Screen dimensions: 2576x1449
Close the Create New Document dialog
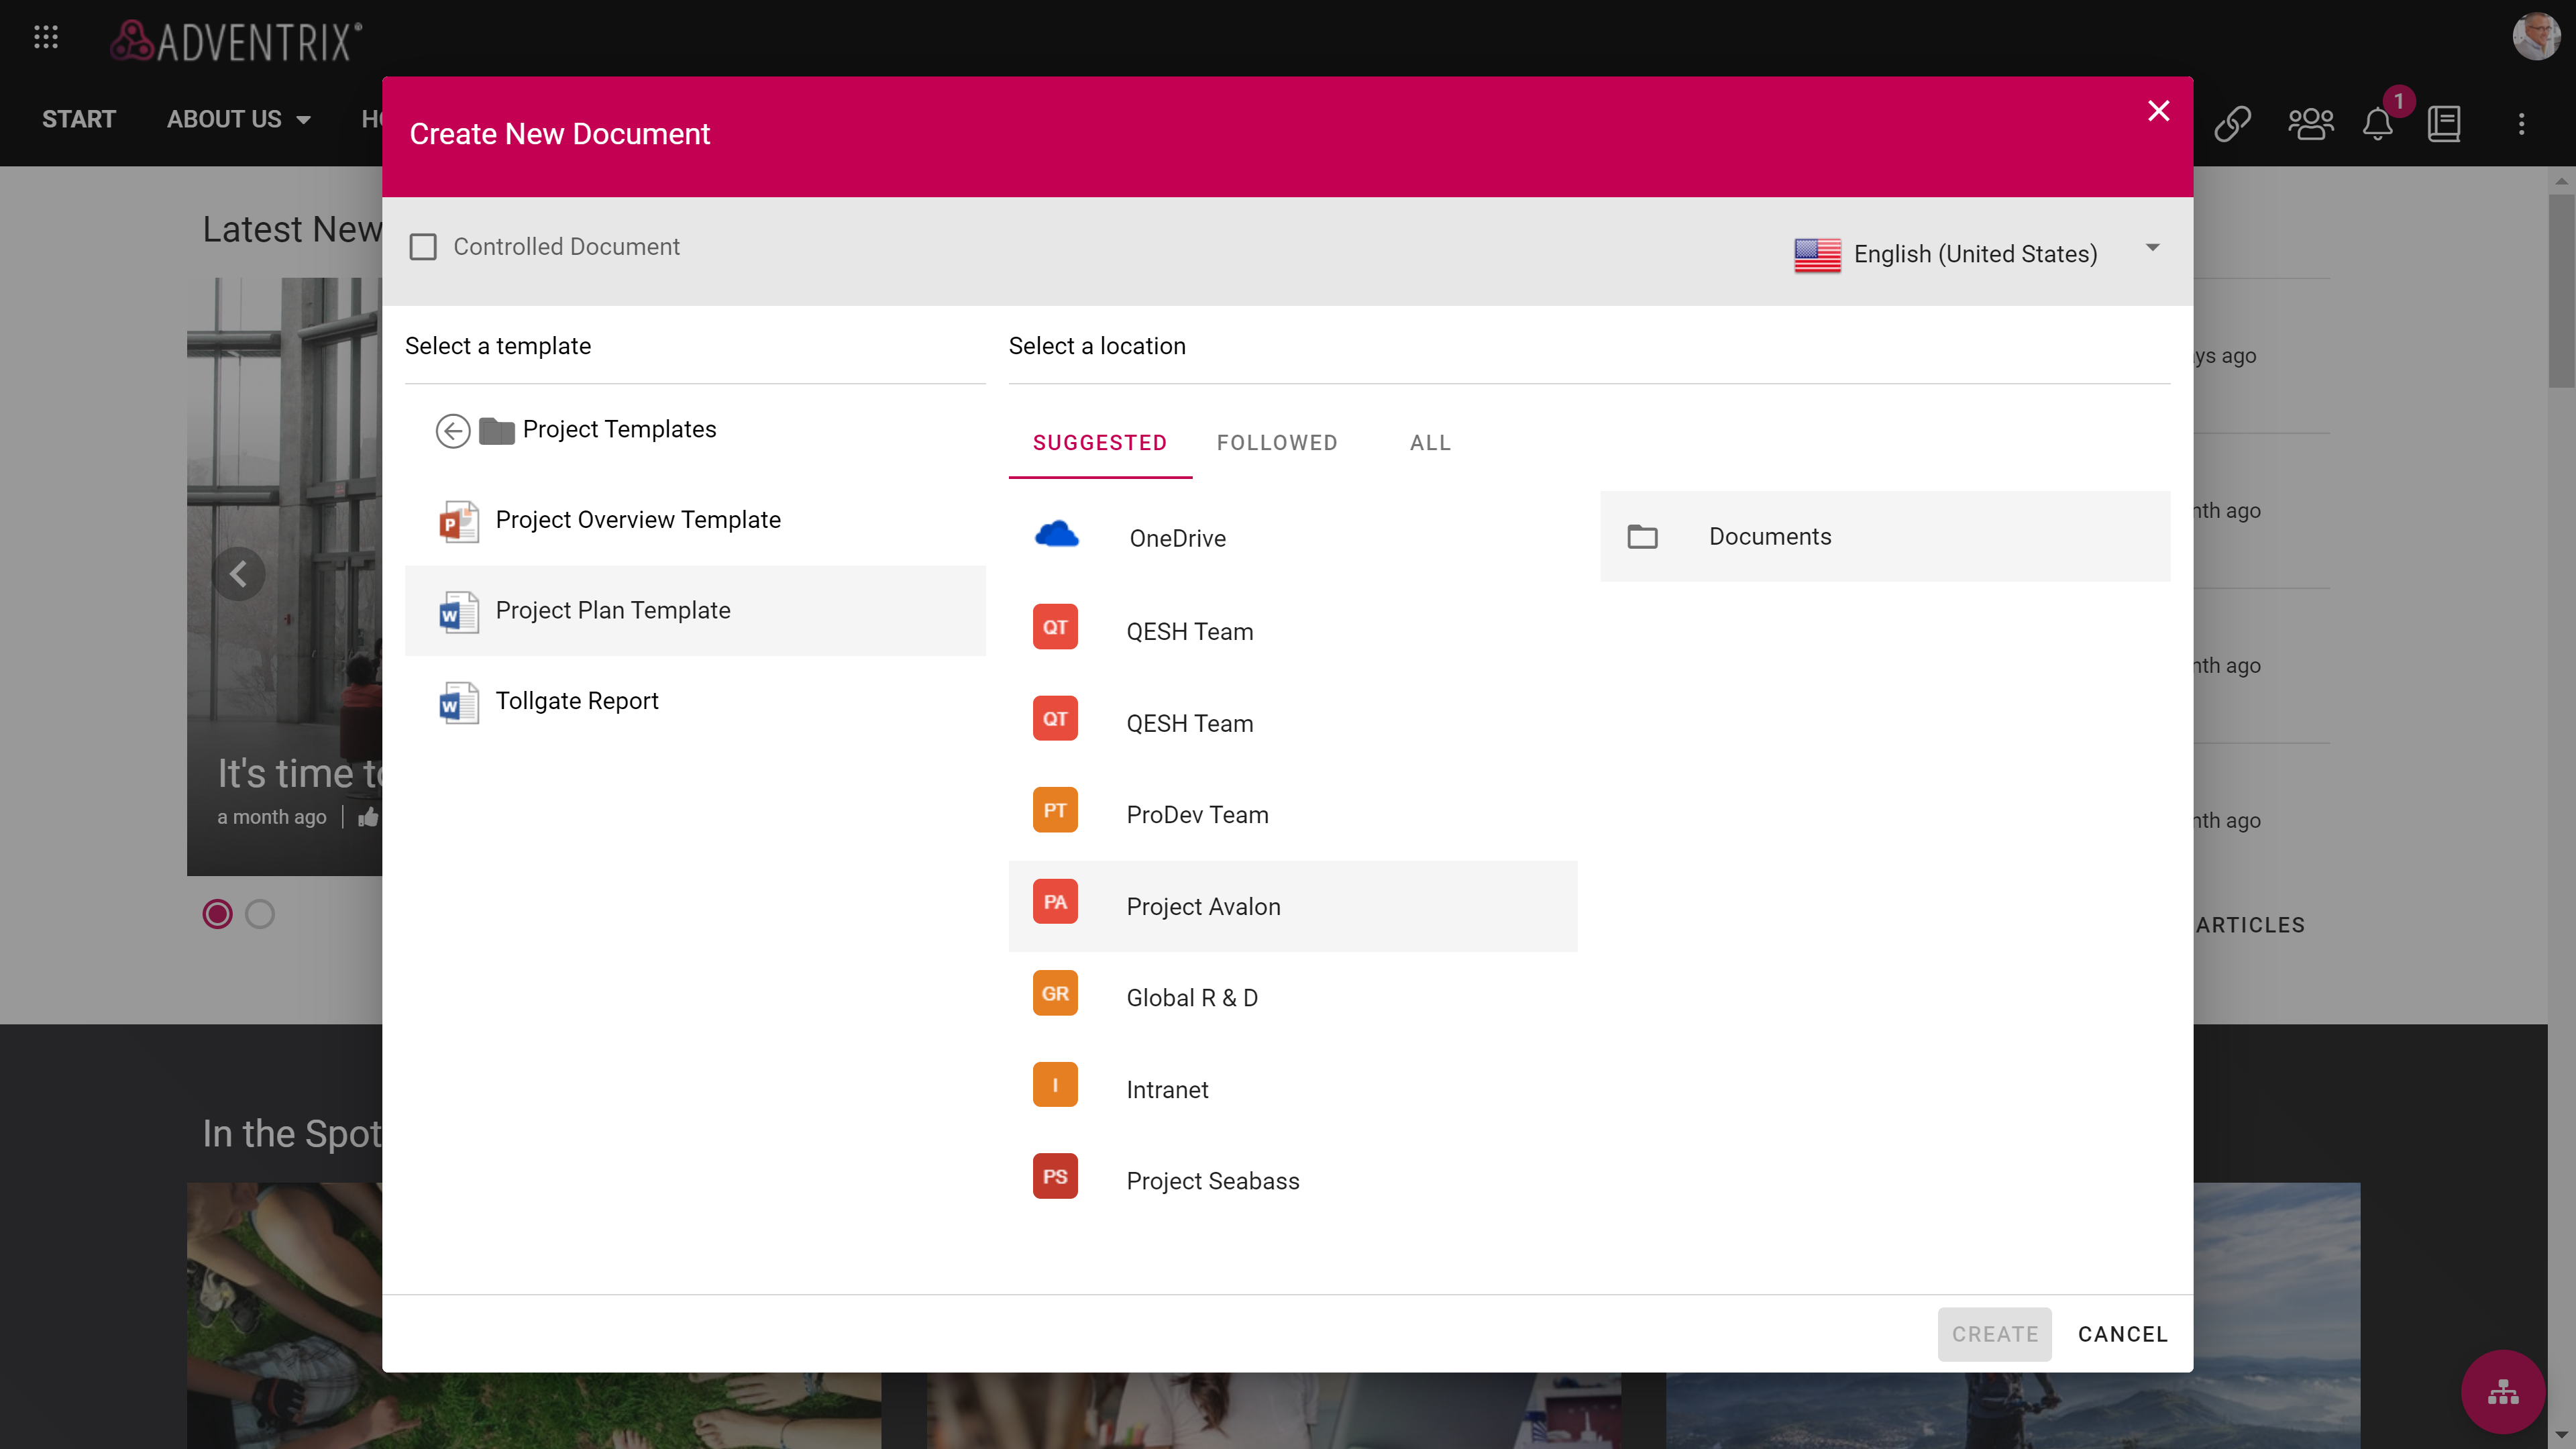(x=2158, y=111)
